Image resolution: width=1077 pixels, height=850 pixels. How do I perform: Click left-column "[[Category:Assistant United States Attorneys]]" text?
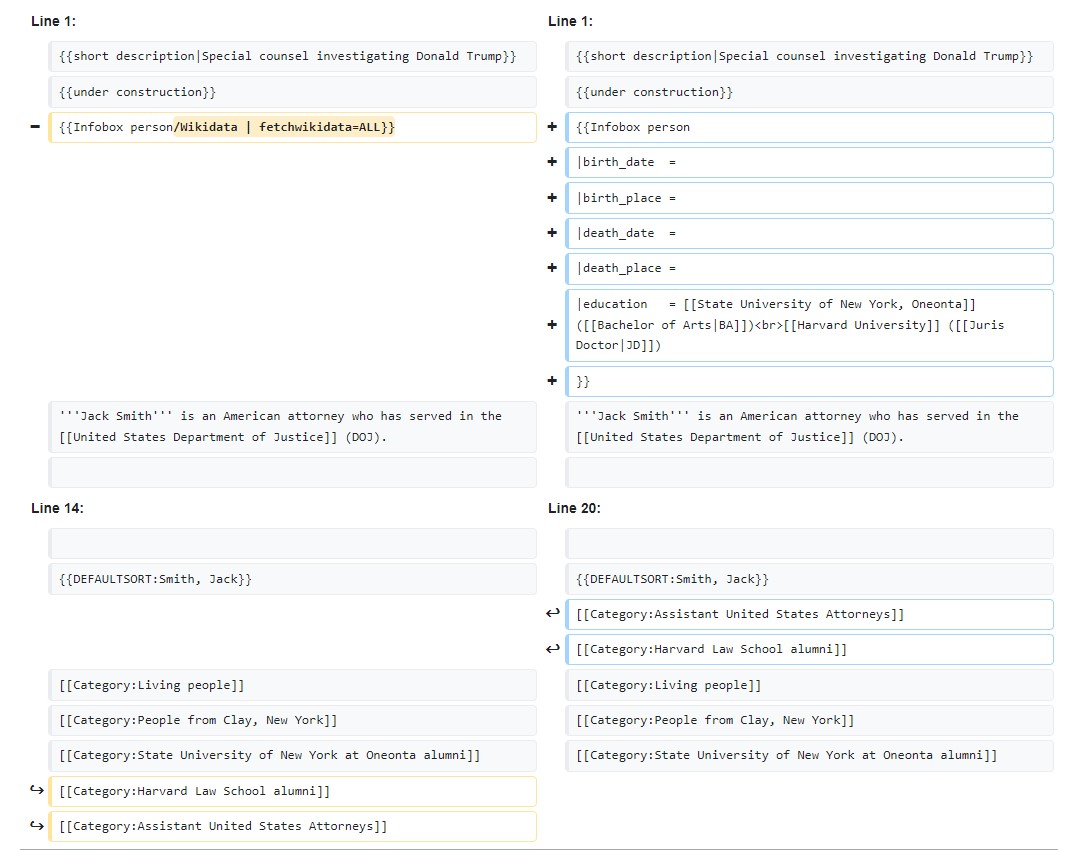pyautogui.click(x=223, y=826)
